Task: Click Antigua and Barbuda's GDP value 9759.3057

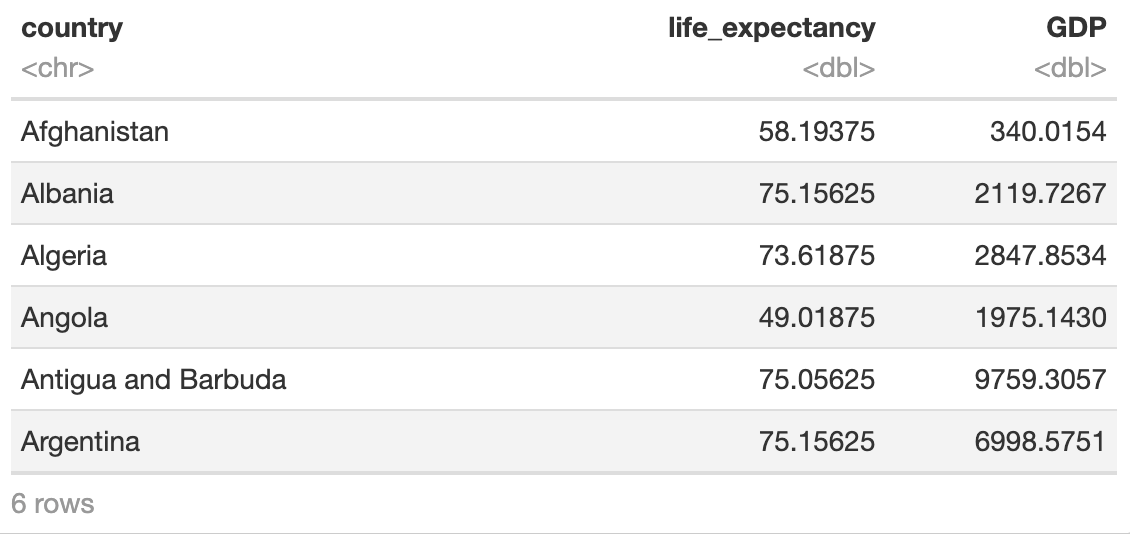Action: tap(1040, 379)
